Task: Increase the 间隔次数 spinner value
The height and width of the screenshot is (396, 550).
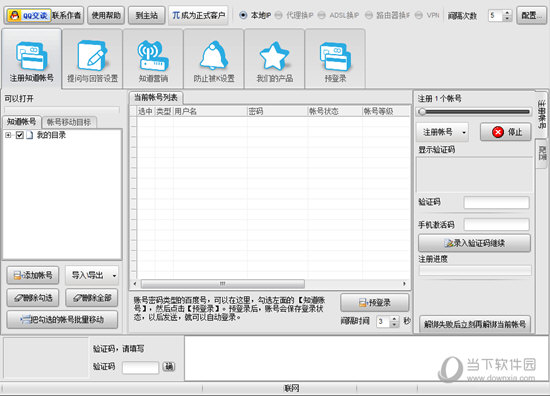Action: pos(507,13)
